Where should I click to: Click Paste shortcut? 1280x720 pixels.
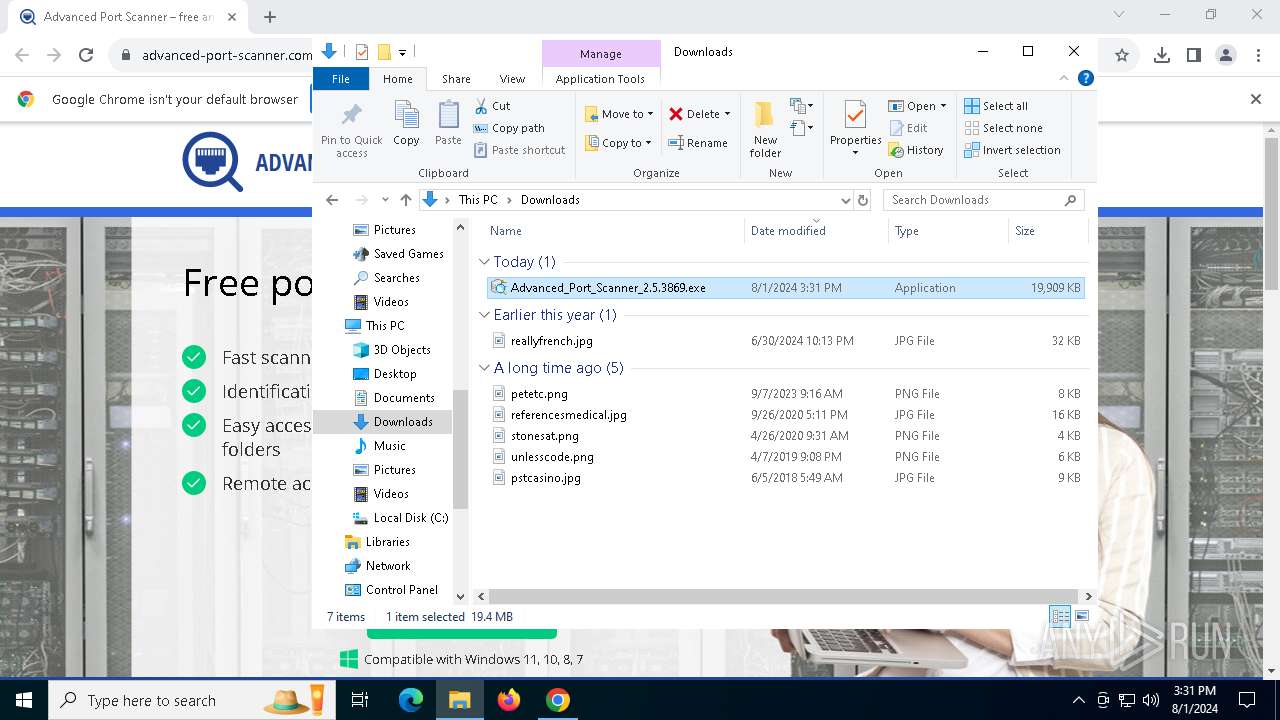click(x=520, y=150)
